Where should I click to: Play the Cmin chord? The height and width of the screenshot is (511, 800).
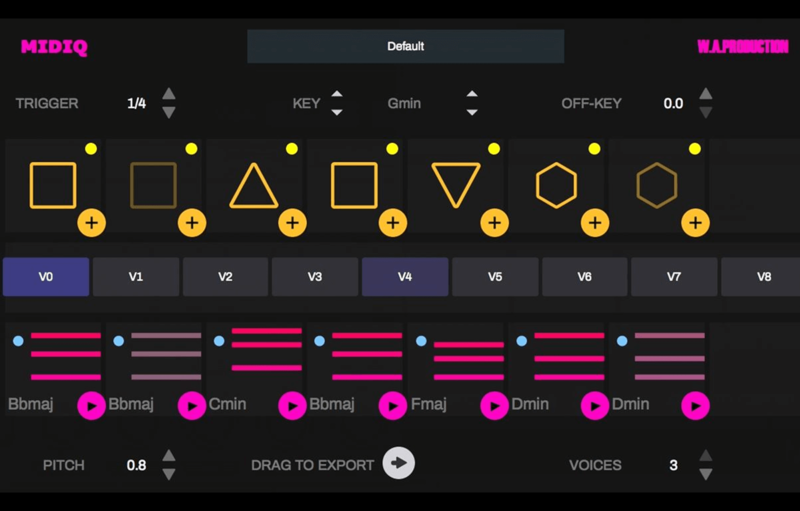pos(292,405)
